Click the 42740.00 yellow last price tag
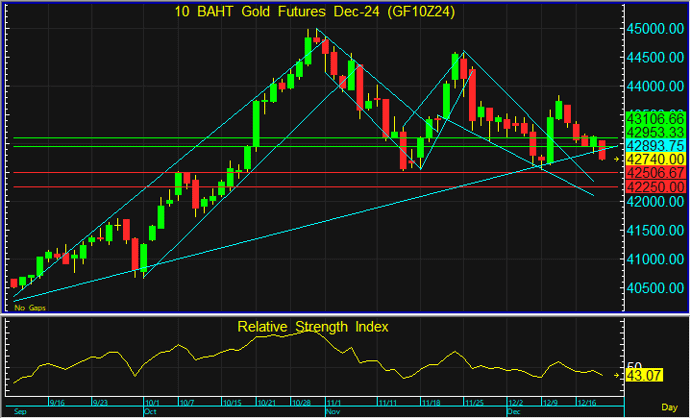 point(653,159)
